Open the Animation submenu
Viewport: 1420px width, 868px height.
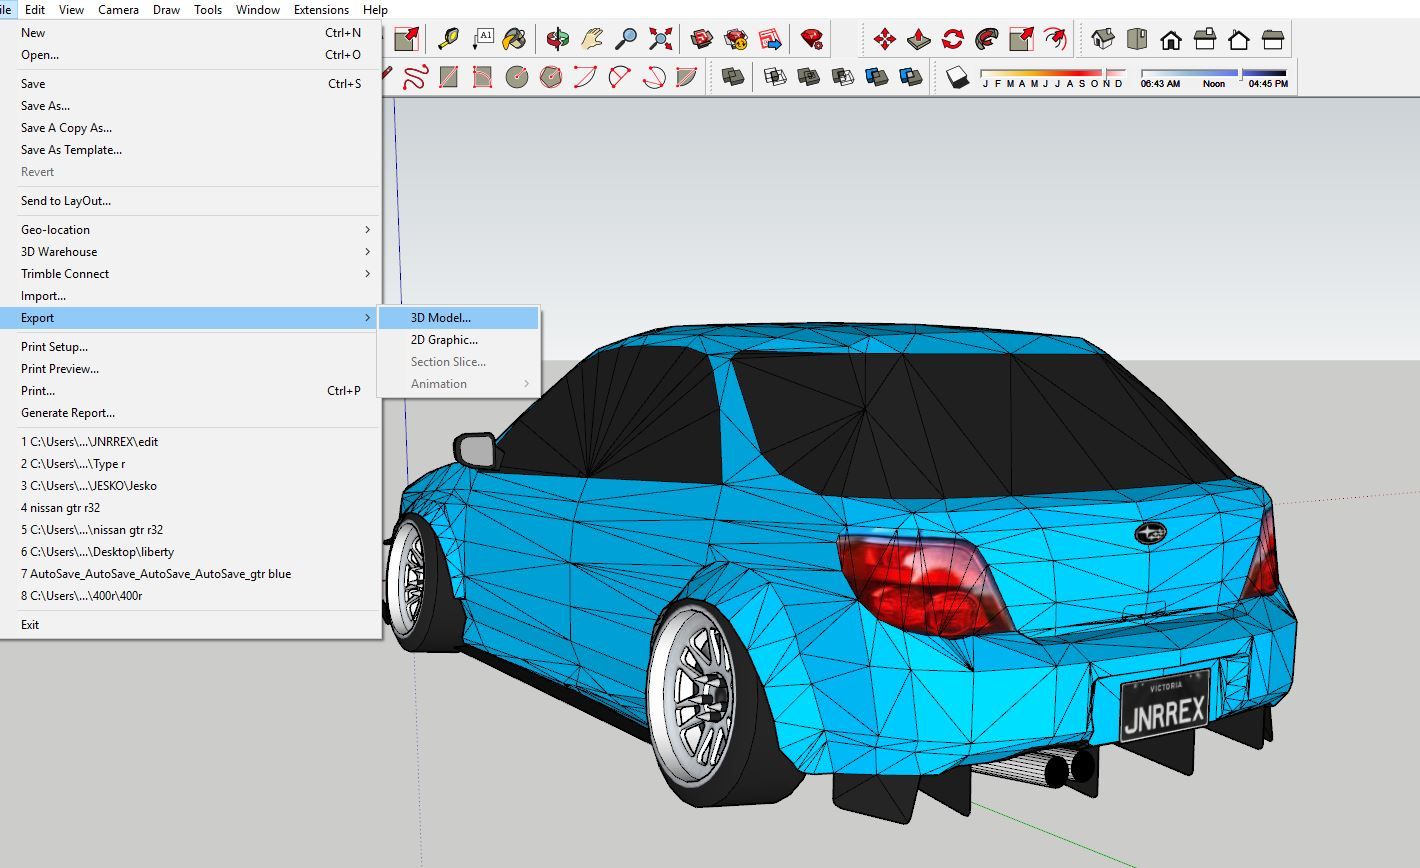coord(440,383)
